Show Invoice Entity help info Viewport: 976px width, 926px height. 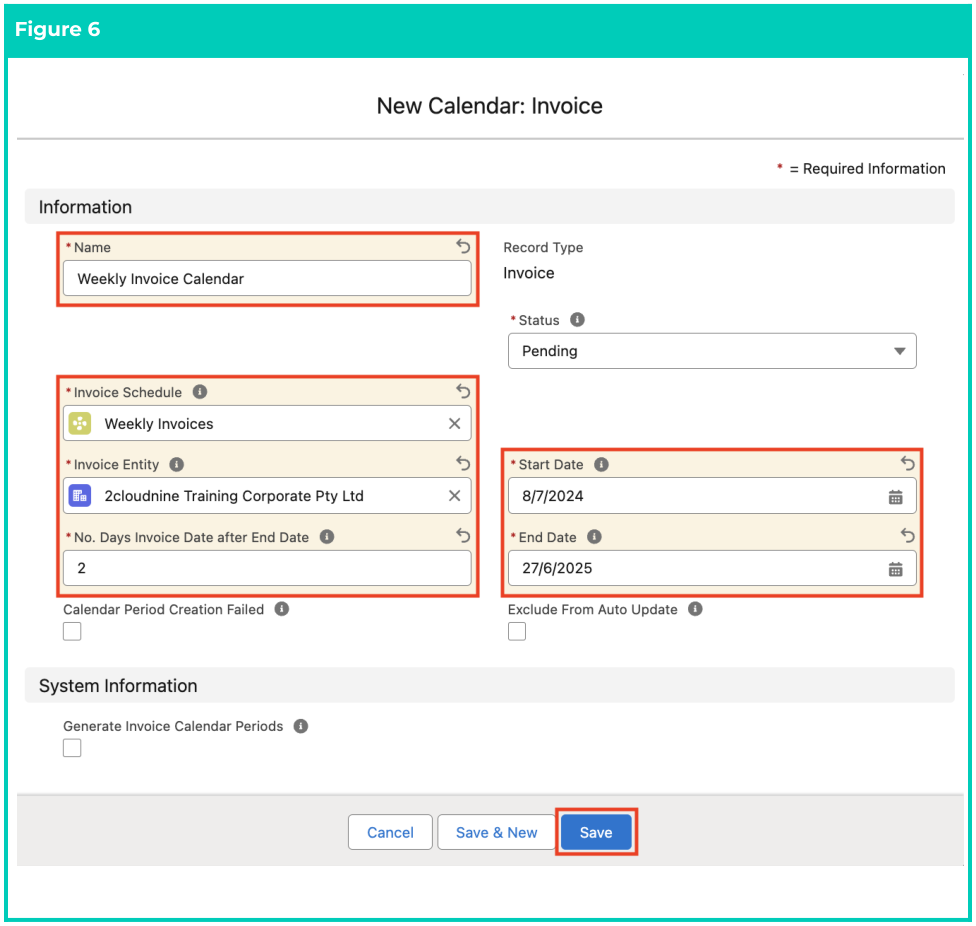coord(177,464)
